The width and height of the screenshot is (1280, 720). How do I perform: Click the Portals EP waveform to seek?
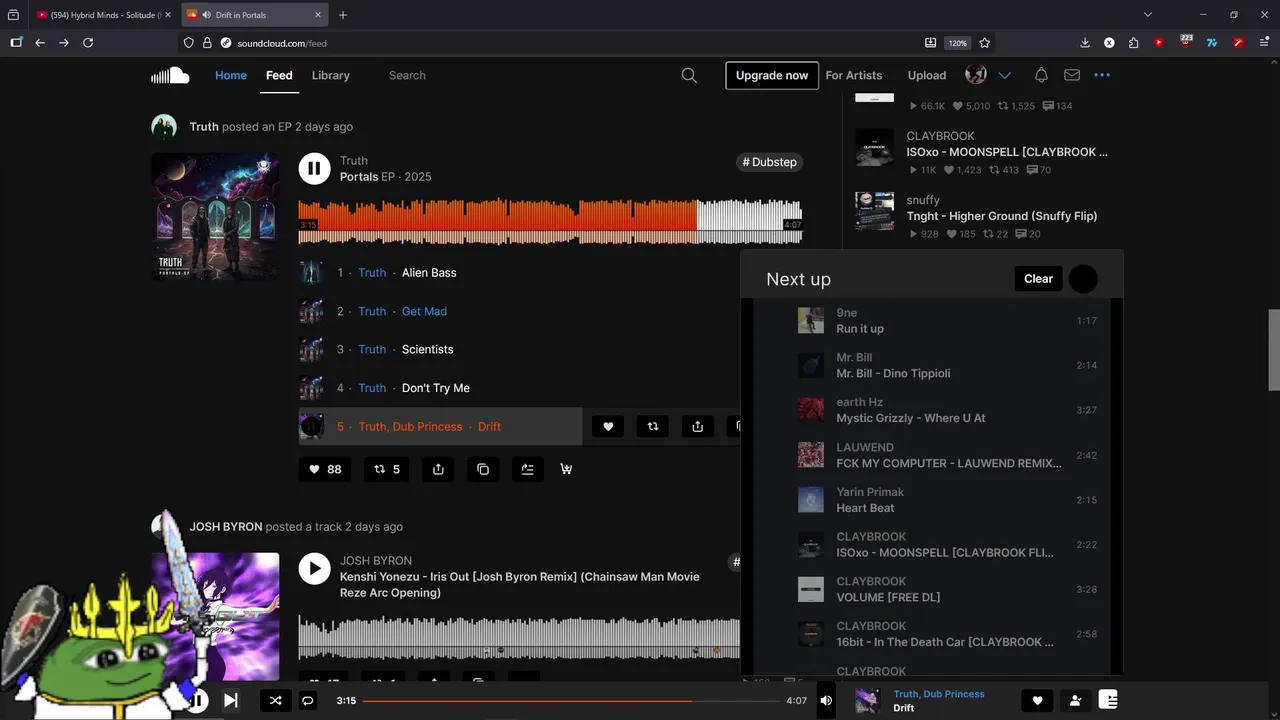tap(550, 222)
